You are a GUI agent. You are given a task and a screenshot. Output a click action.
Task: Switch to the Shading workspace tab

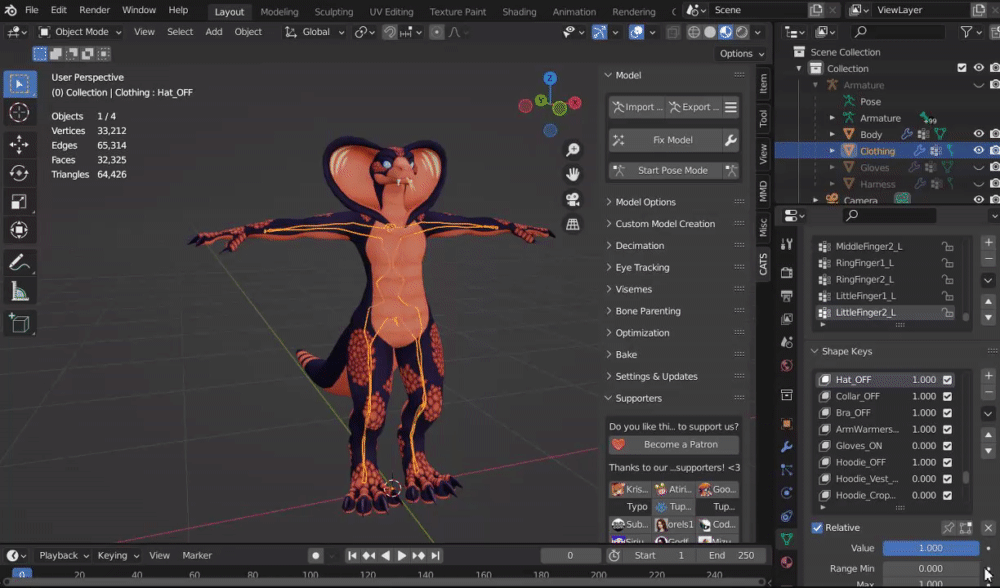pyautogui.click(x=519, y=11)
